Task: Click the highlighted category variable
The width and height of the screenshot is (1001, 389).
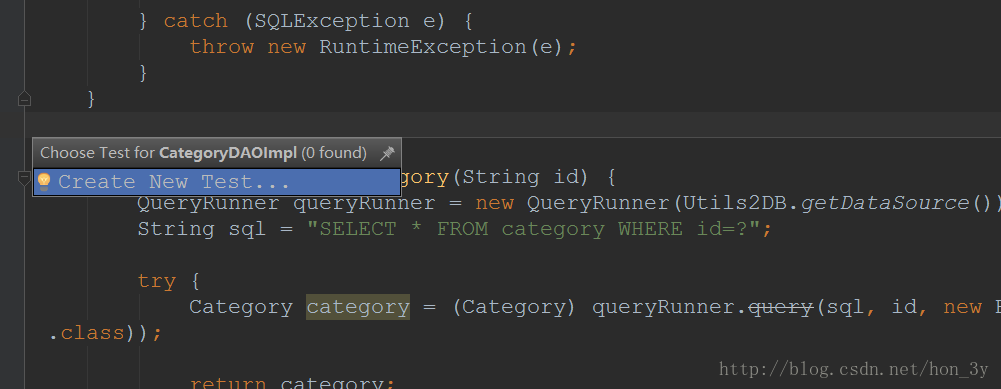Action: [x=358, y=307]
